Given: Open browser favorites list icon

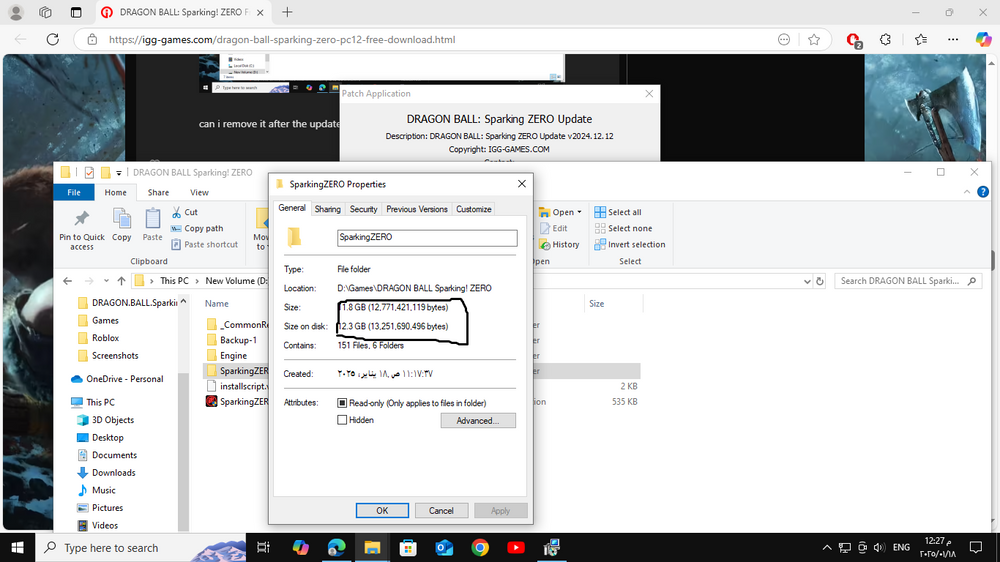Looking at the screenshot, I should click(920, 40).
